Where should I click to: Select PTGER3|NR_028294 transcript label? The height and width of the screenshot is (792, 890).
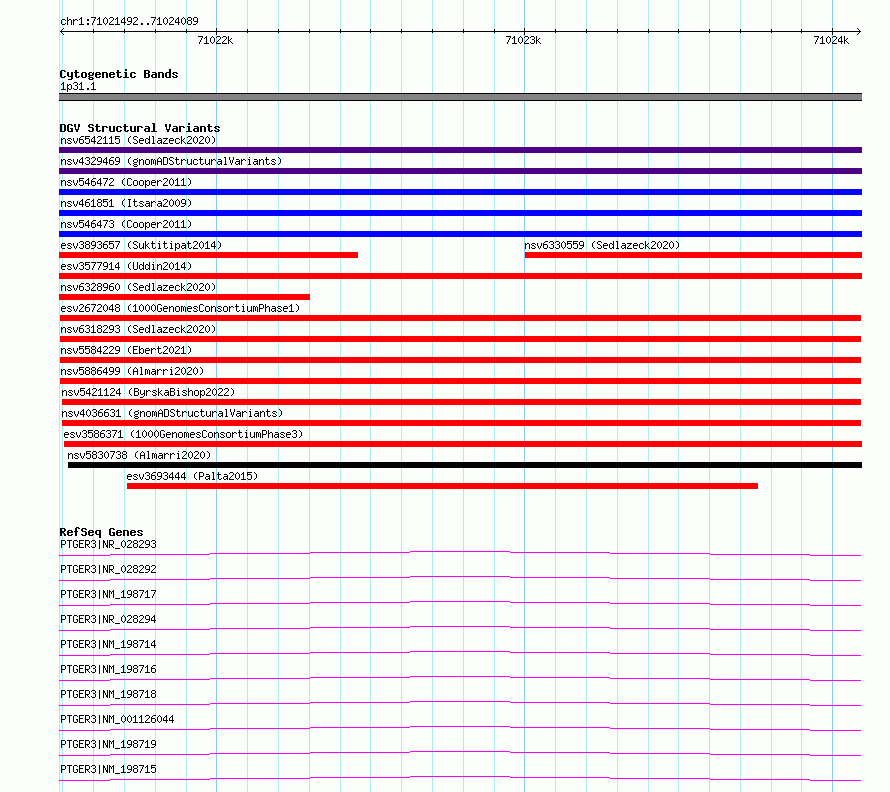(x=108, y=619)
